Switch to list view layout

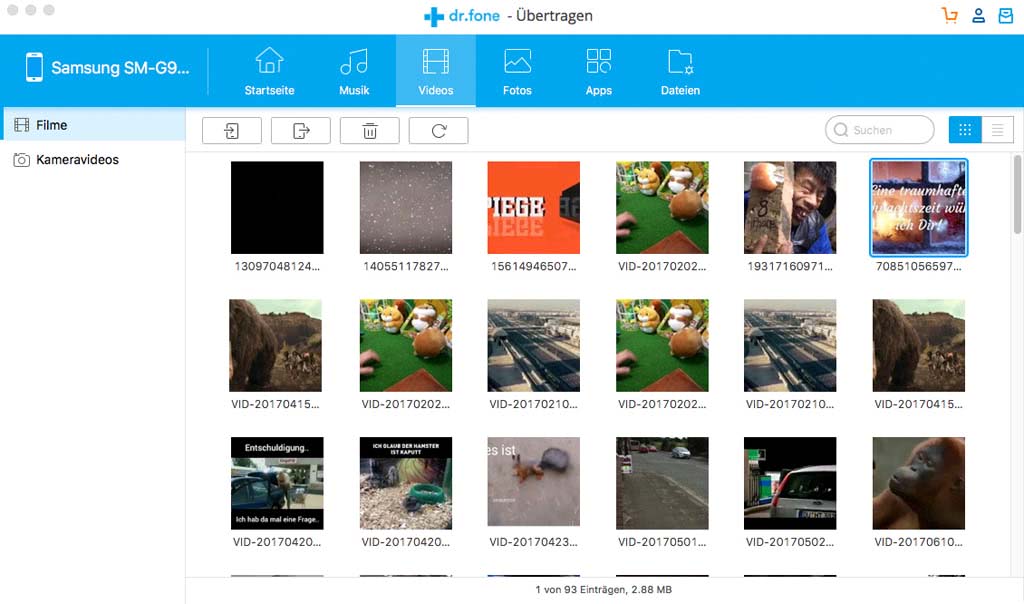click(998, 129)
